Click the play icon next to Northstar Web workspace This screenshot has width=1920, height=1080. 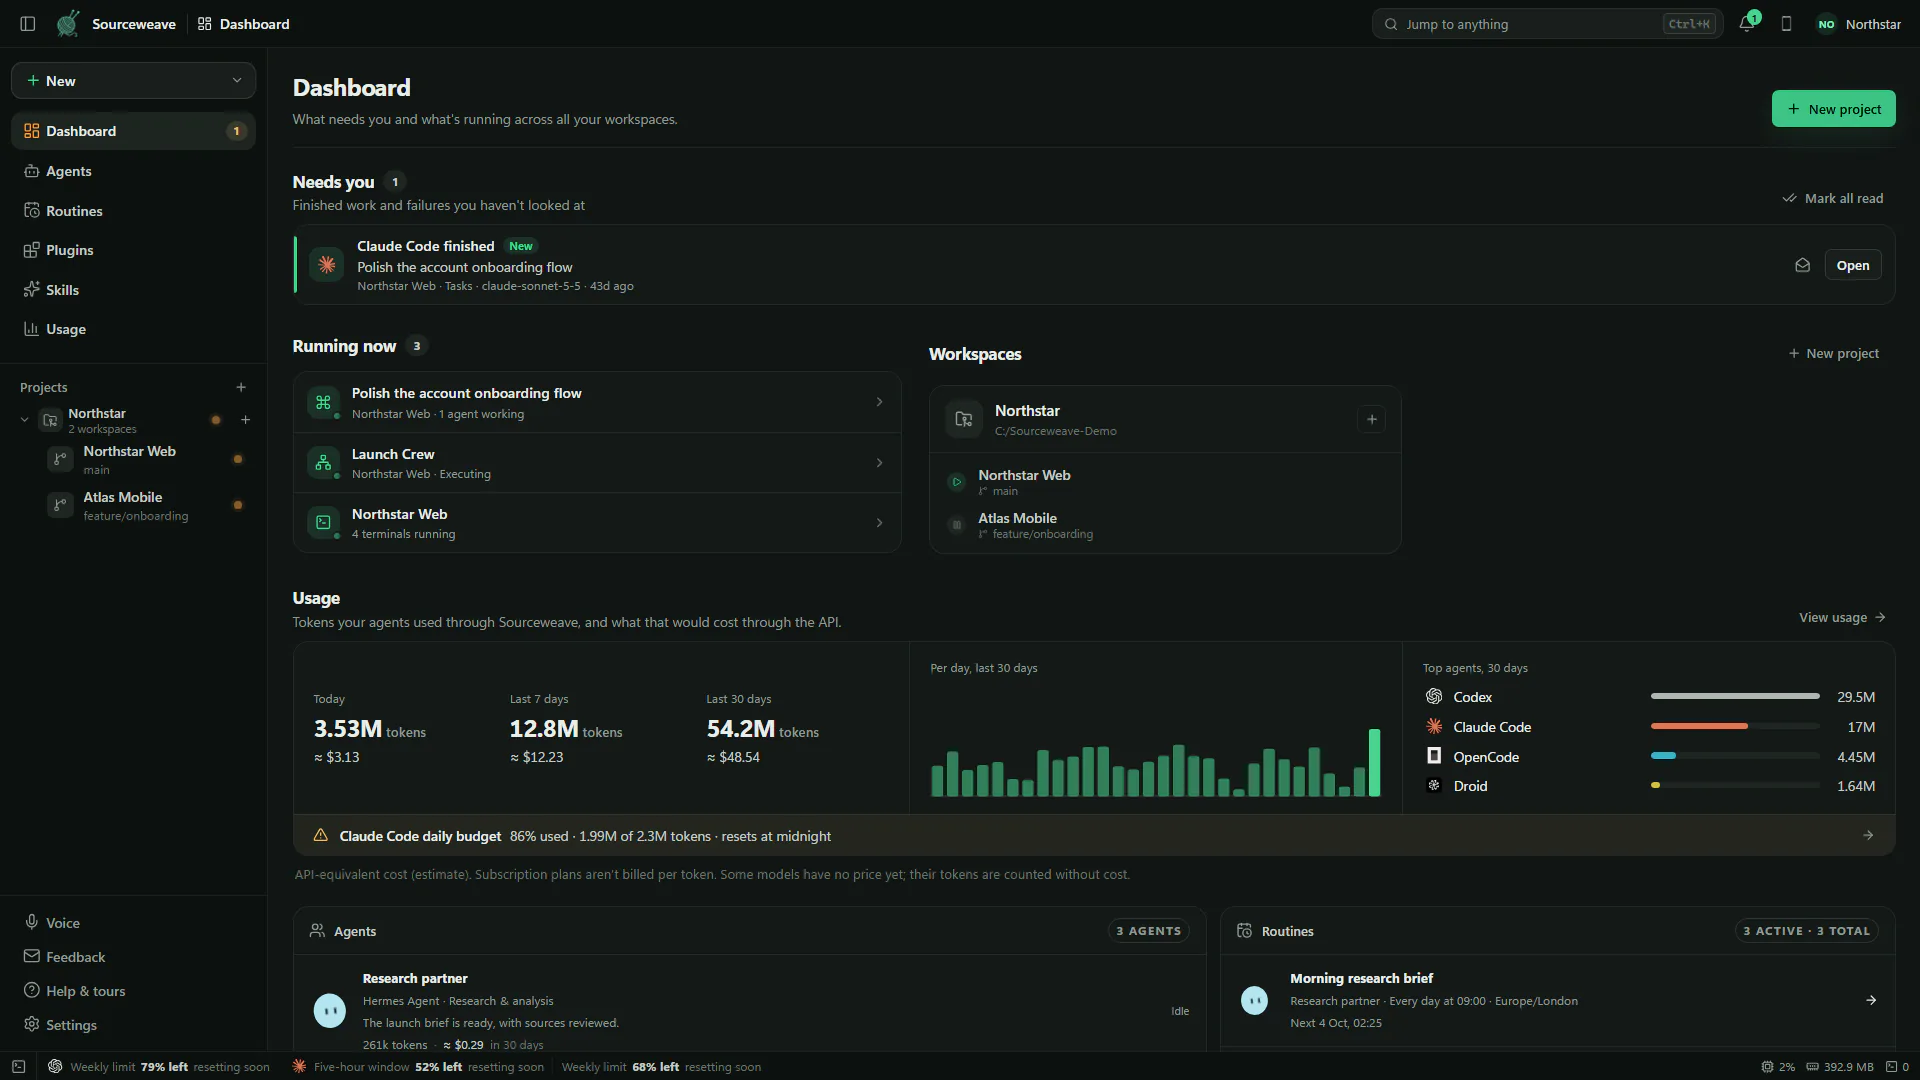tap(956, 482)
